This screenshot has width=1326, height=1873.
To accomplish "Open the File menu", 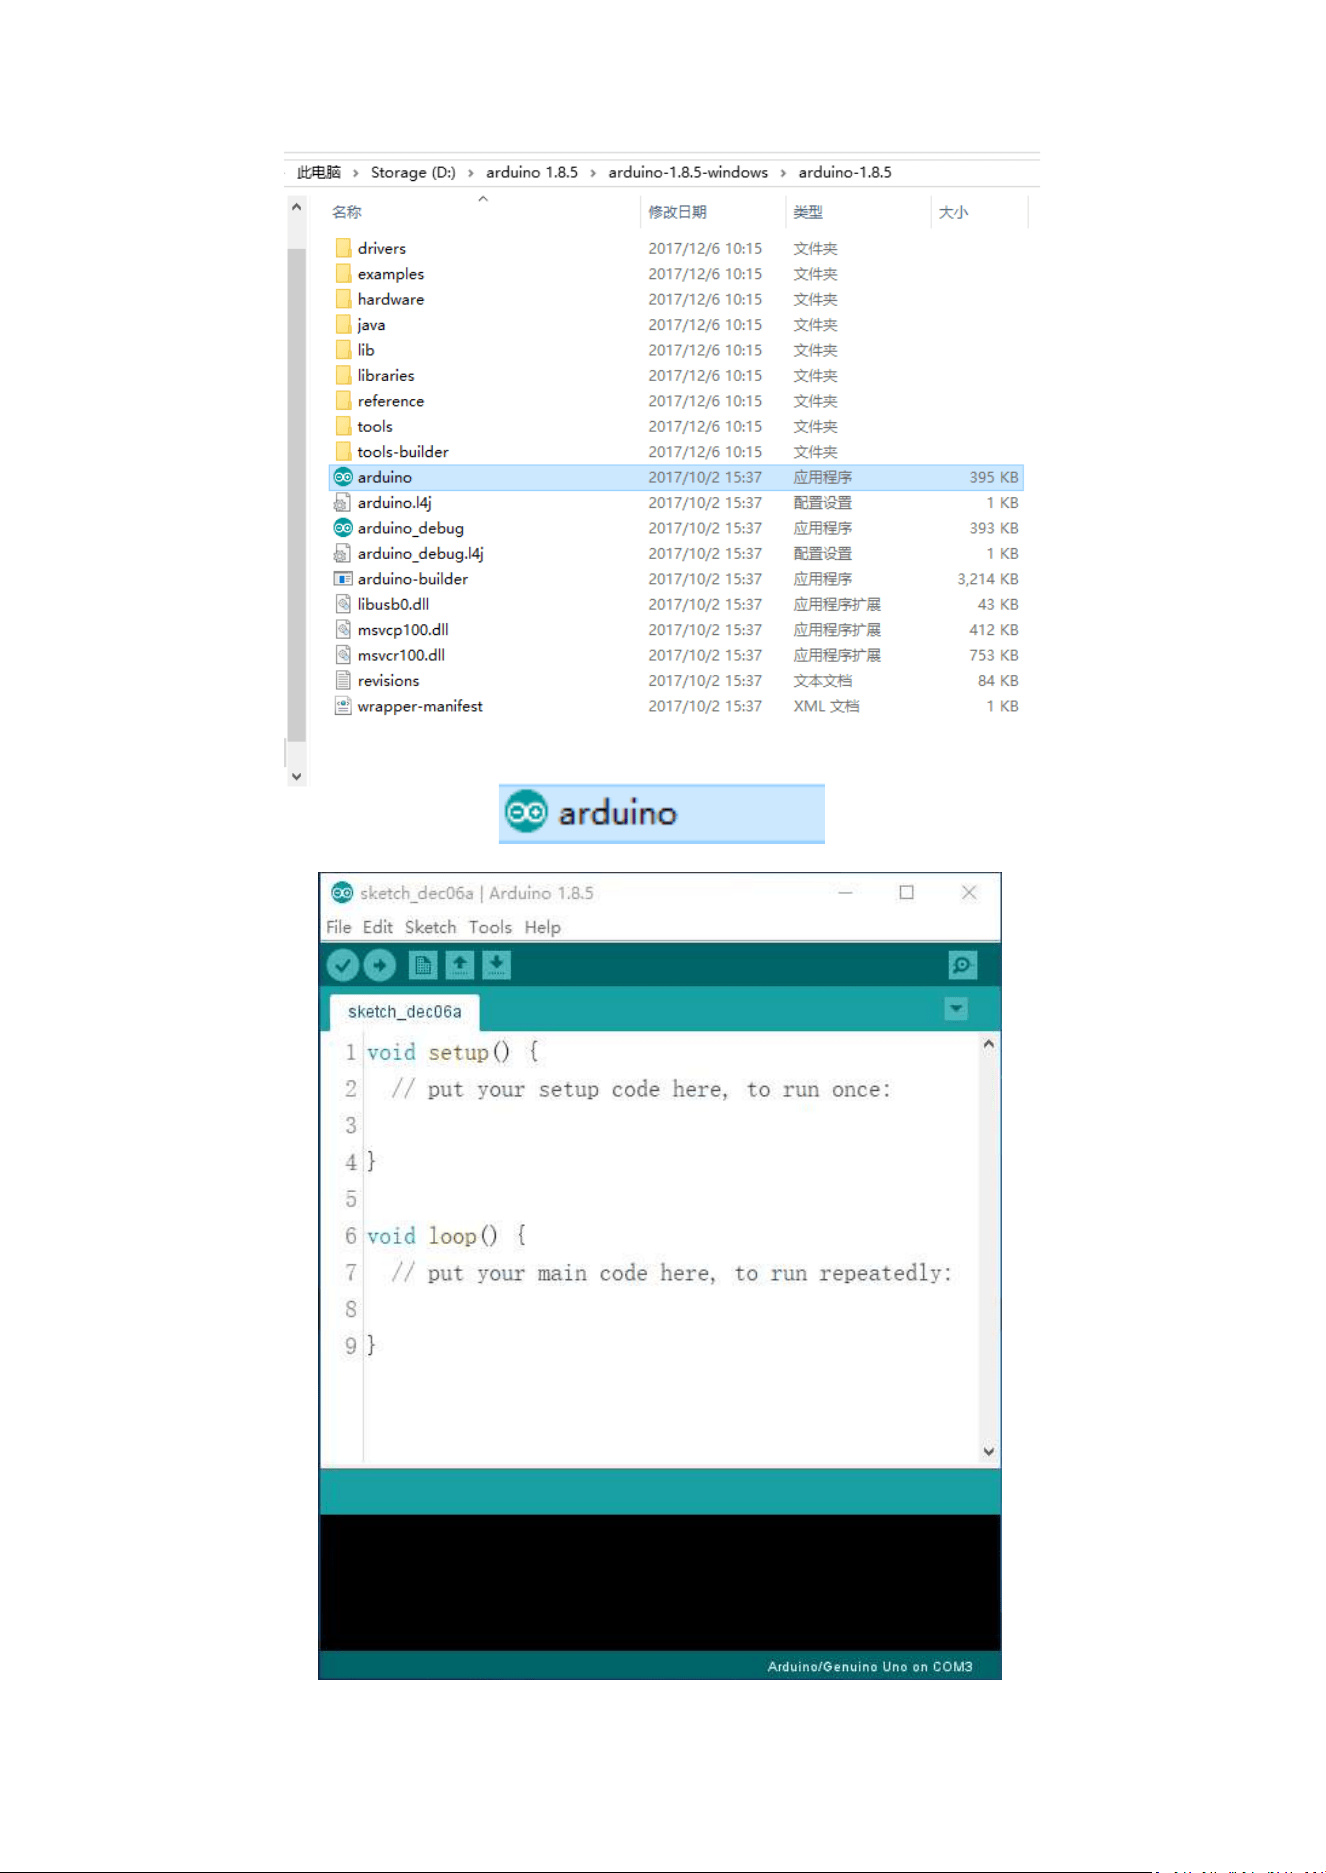I will coord(338,927).
